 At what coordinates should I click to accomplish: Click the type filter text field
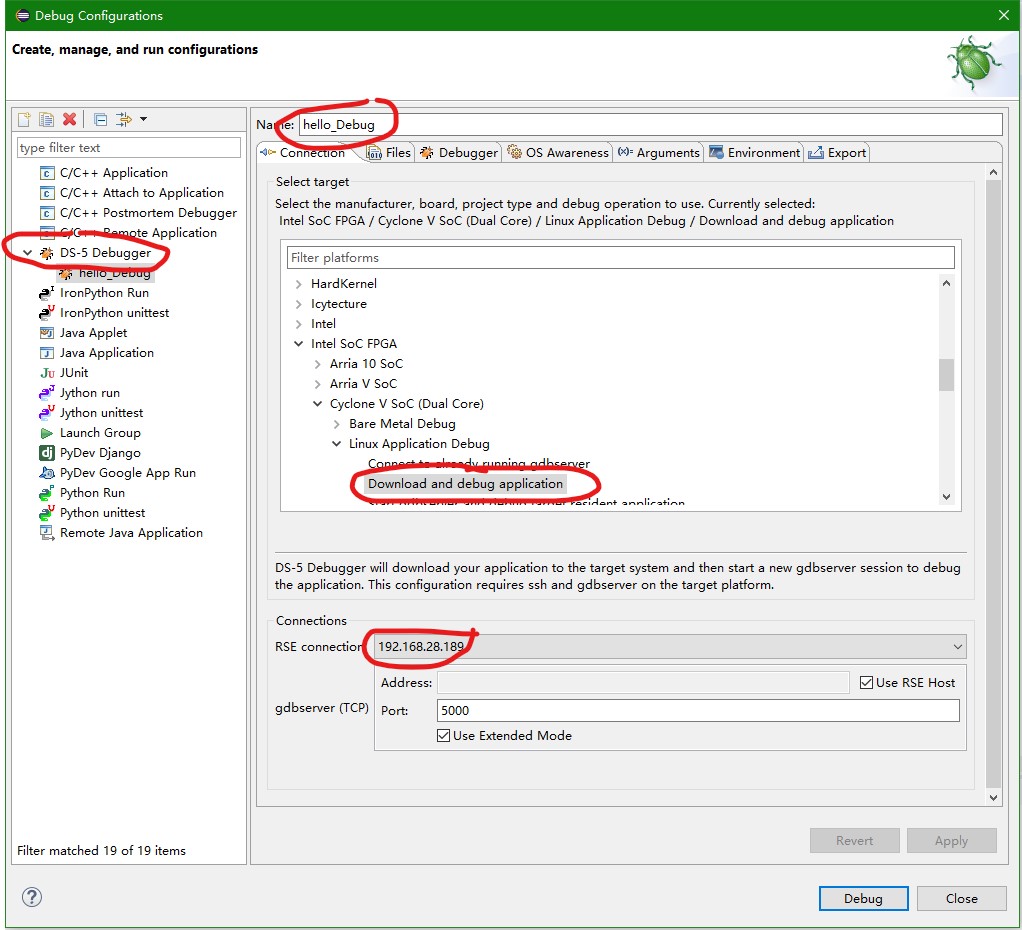click(128, 148)
